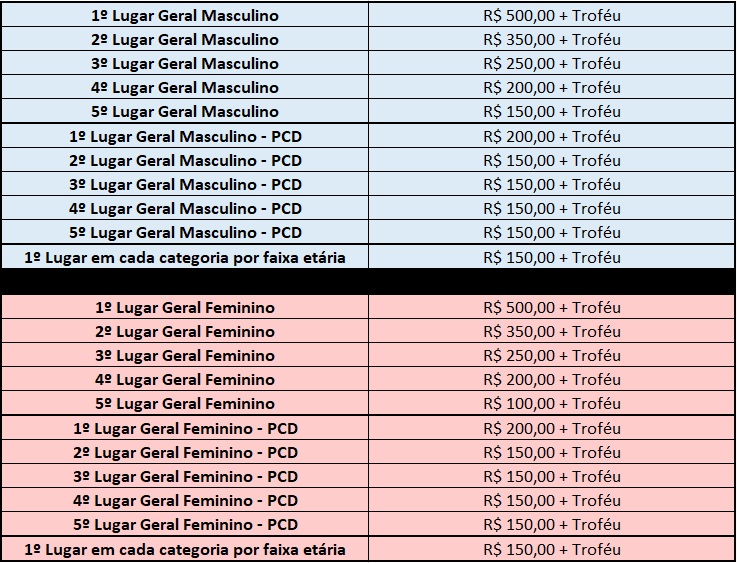Select the black separator row between tables

368,282
